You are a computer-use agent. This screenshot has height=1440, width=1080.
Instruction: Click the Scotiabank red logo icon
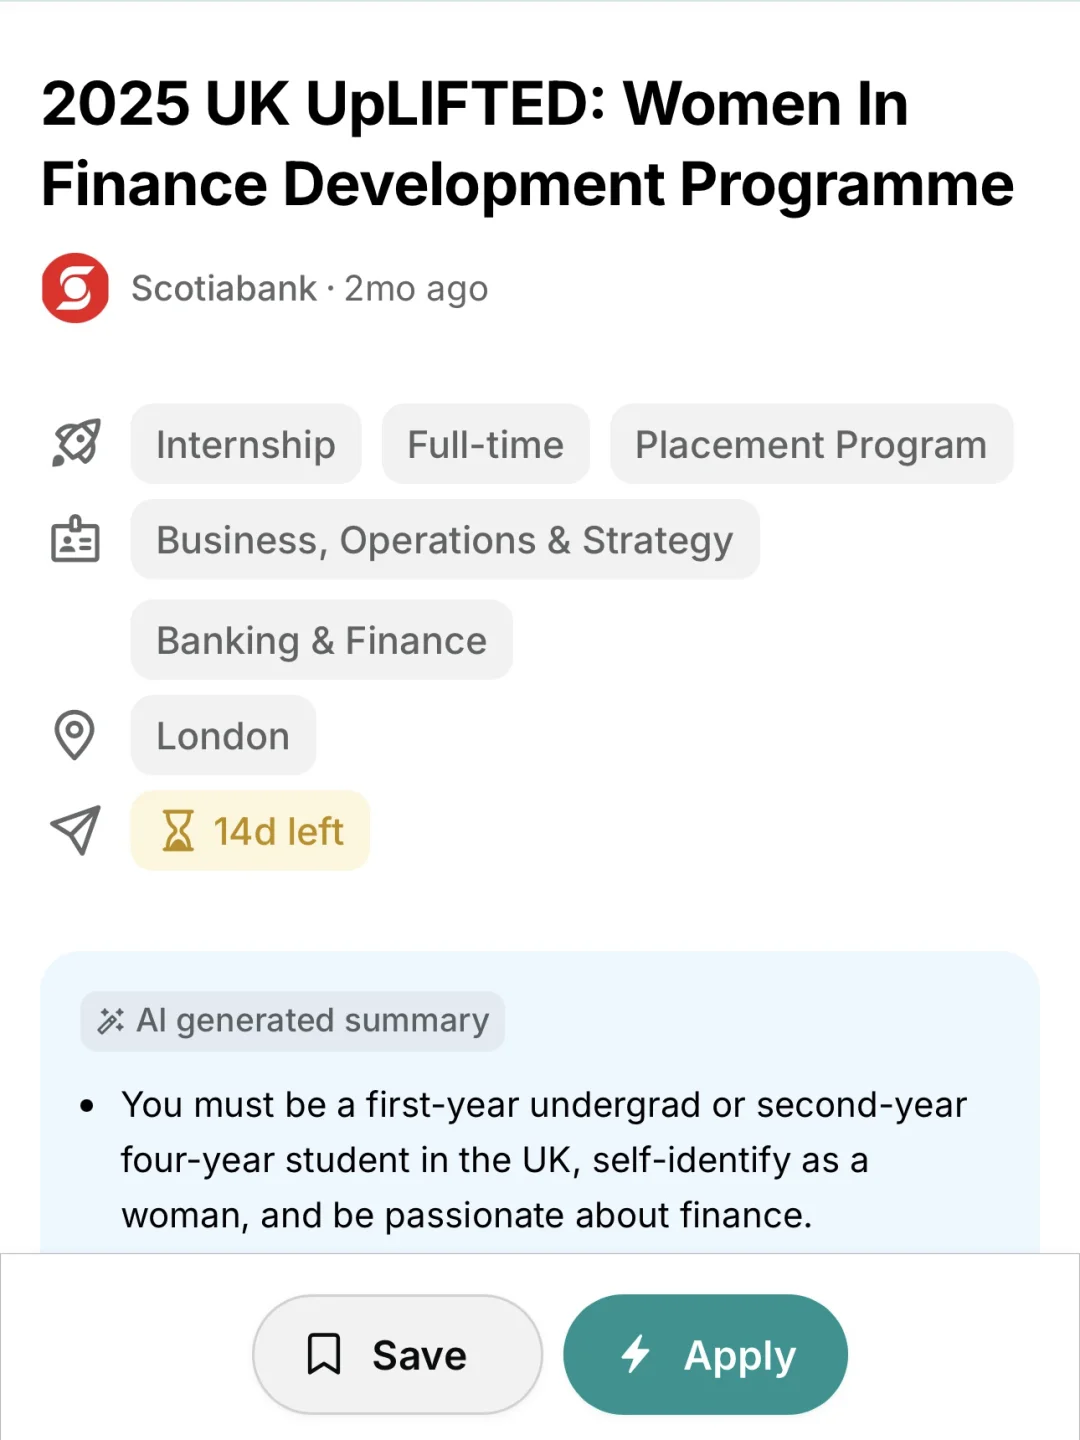coord(75,288)
